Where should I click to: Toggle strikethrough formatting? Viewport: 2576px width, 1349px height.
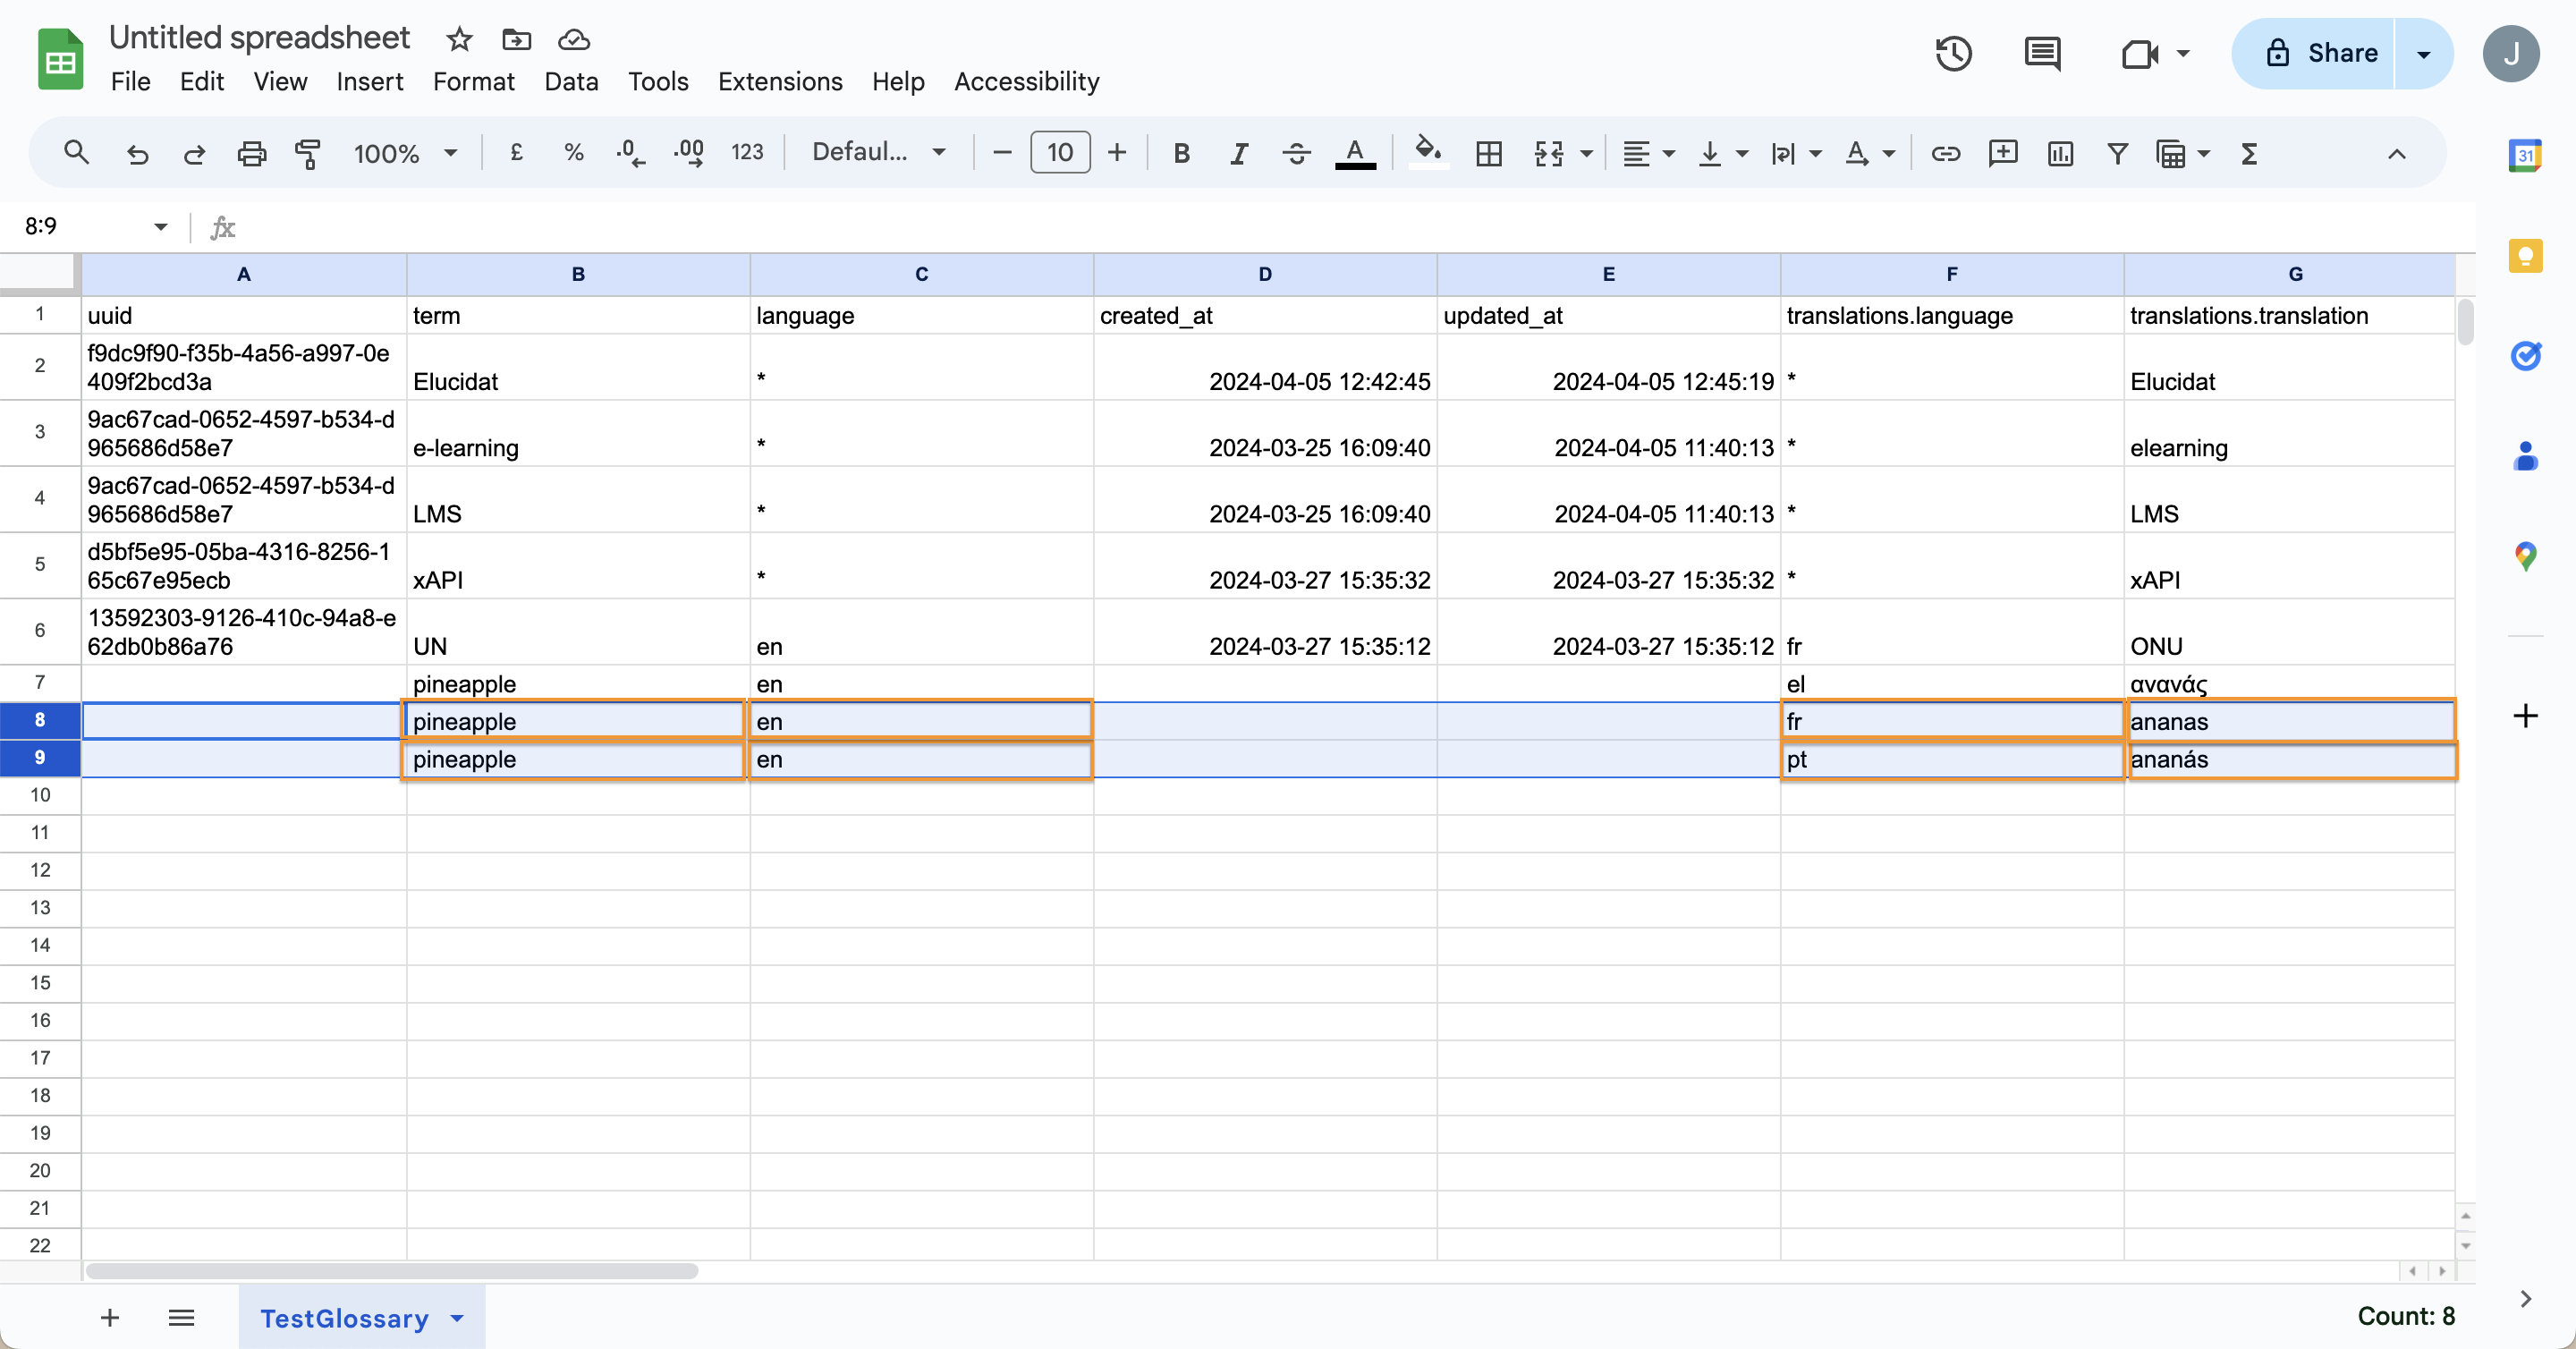[x=1296, y=153]
